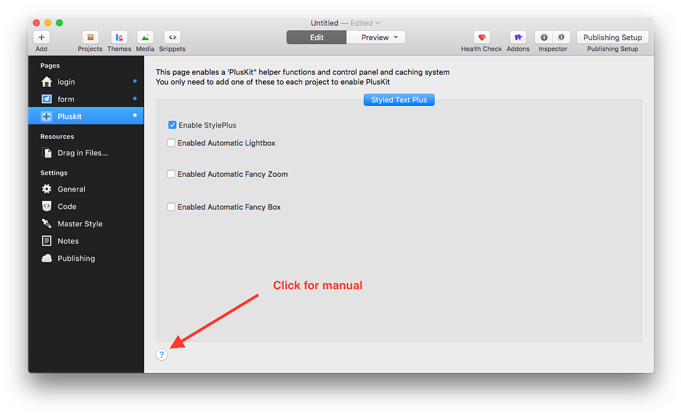Select the form page icon
Screen dimensions: 681x416
pyautogui.click(x=46, y=99)
